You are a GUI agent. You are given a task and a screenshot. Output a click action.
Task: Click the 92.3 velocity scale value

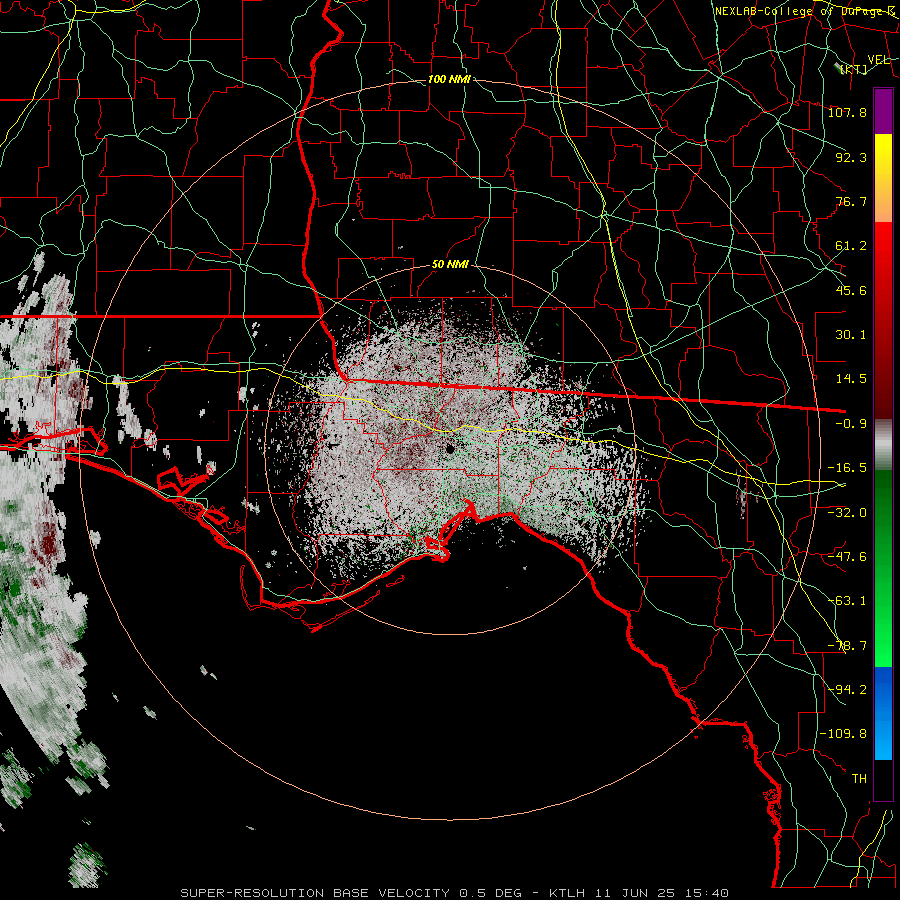pyautogui.click(x=851, y=157)
